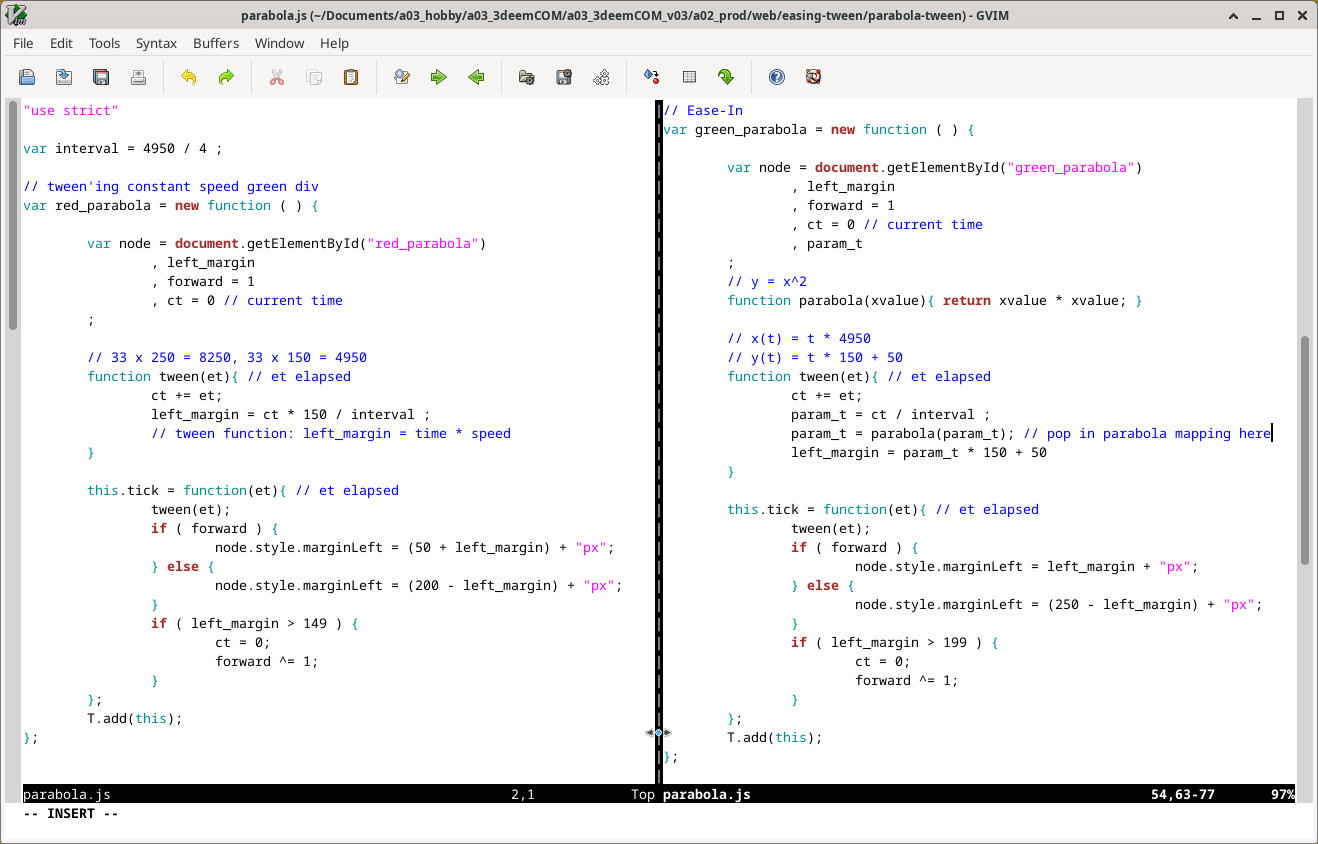Click the Find Previous green arrow

point(476,77)
